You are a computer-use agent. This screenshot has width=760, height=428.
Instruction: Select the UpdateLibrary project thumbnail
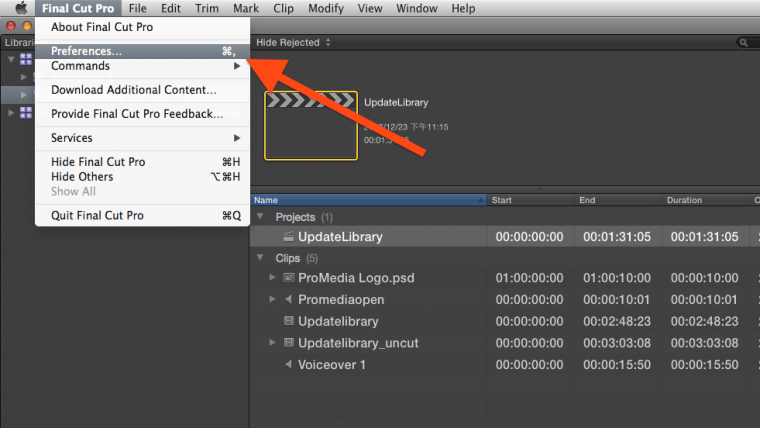coord(311,126)
